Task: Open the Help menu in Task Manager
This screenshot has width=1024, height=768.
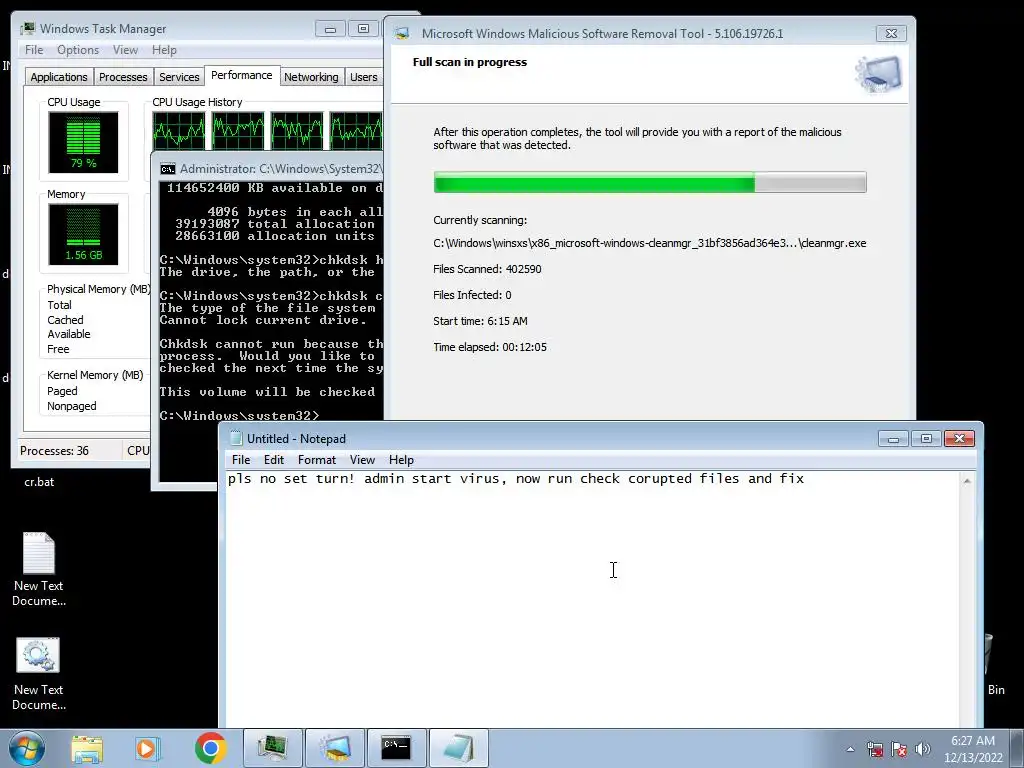Action: click(164, 50)
